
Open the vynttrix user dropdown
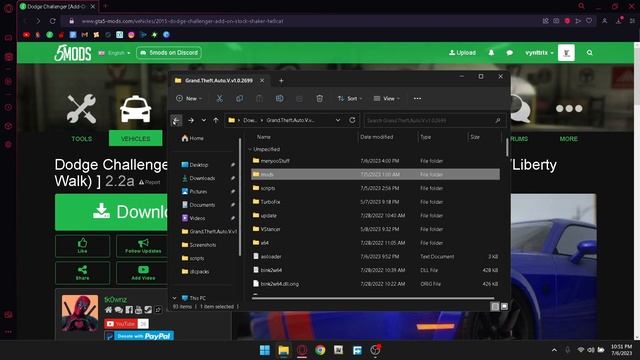click(539, 53)
